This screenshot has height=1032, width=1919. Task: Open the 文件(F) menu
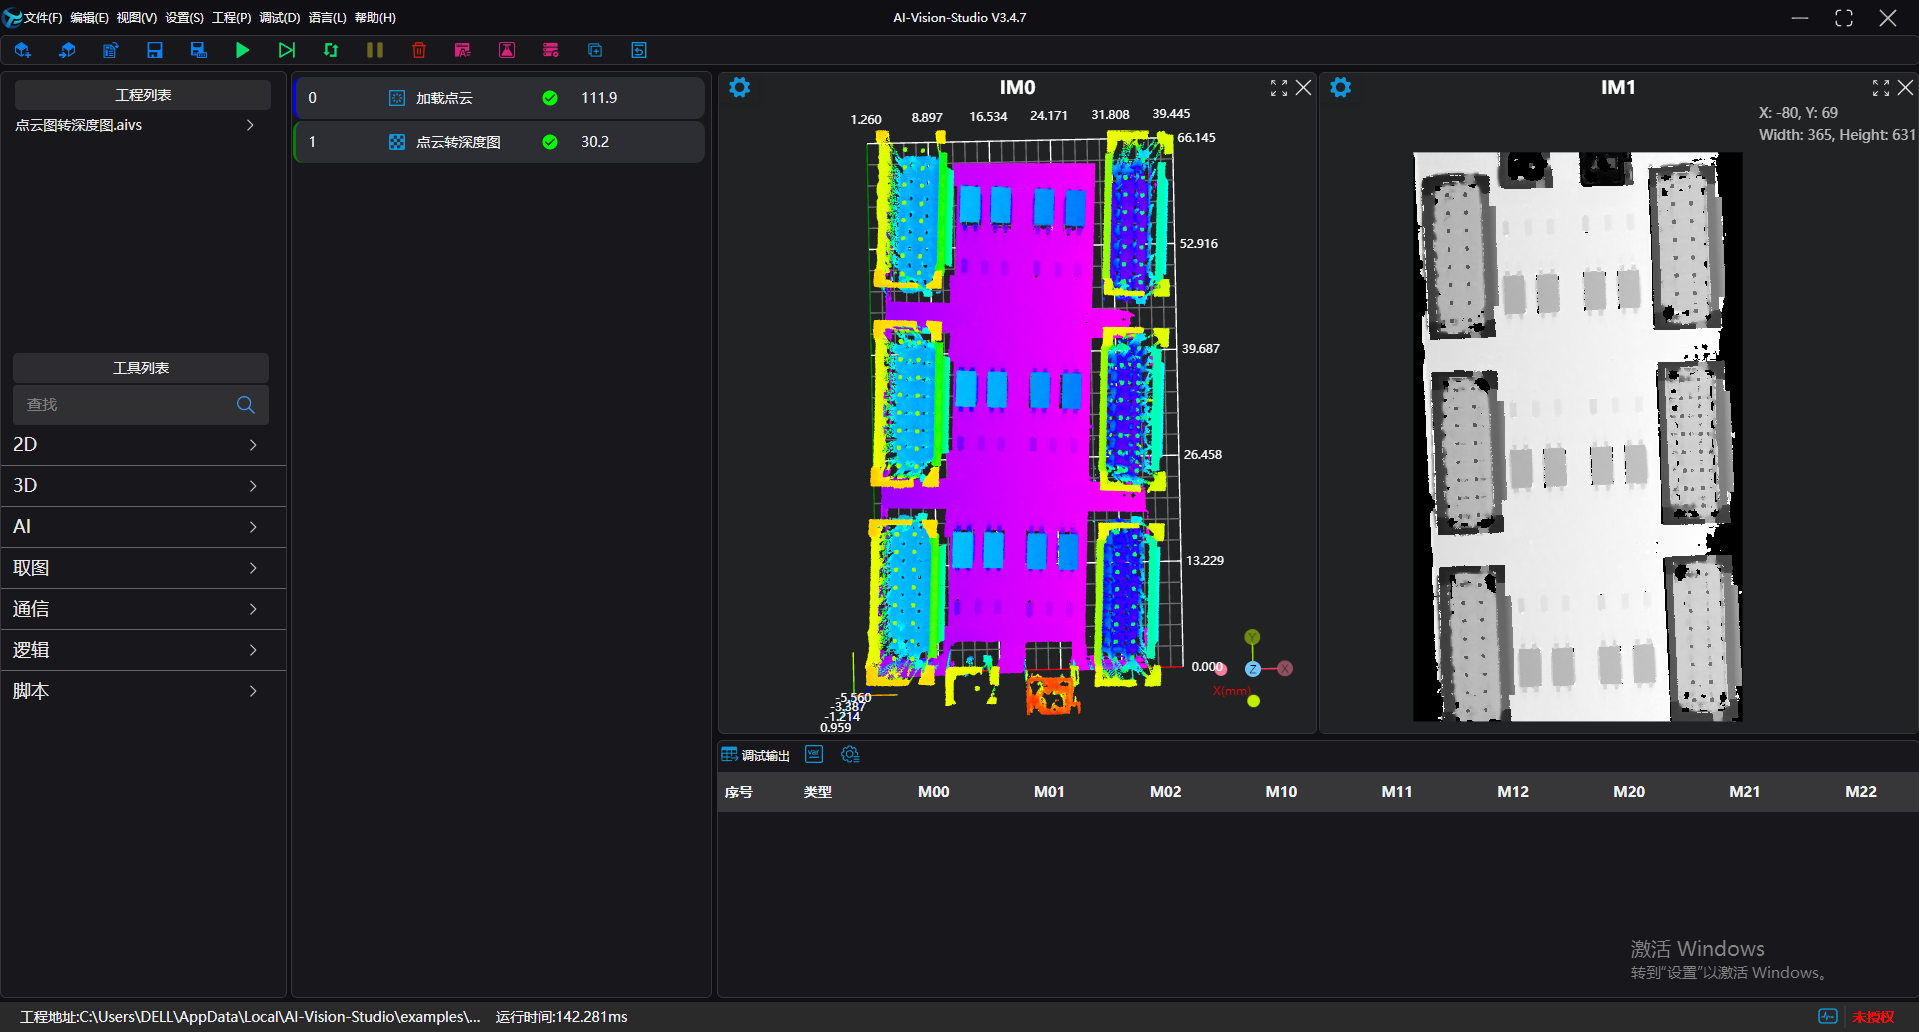(43, 18)
